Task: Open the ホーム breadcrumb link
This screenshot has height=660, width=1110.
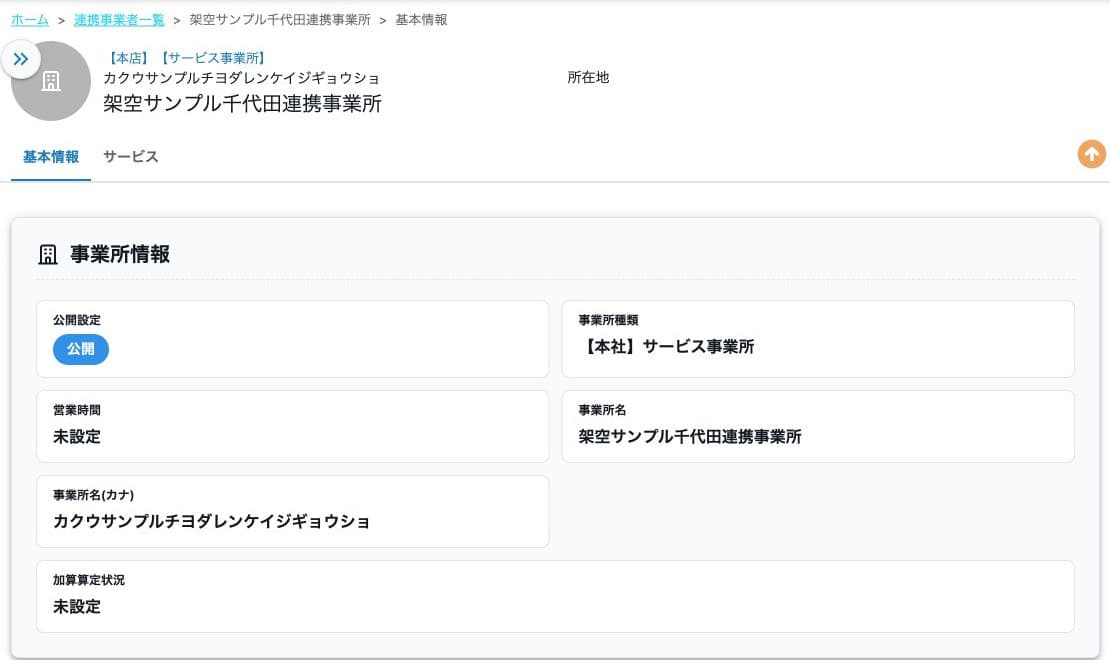Action: pos(30,20)
